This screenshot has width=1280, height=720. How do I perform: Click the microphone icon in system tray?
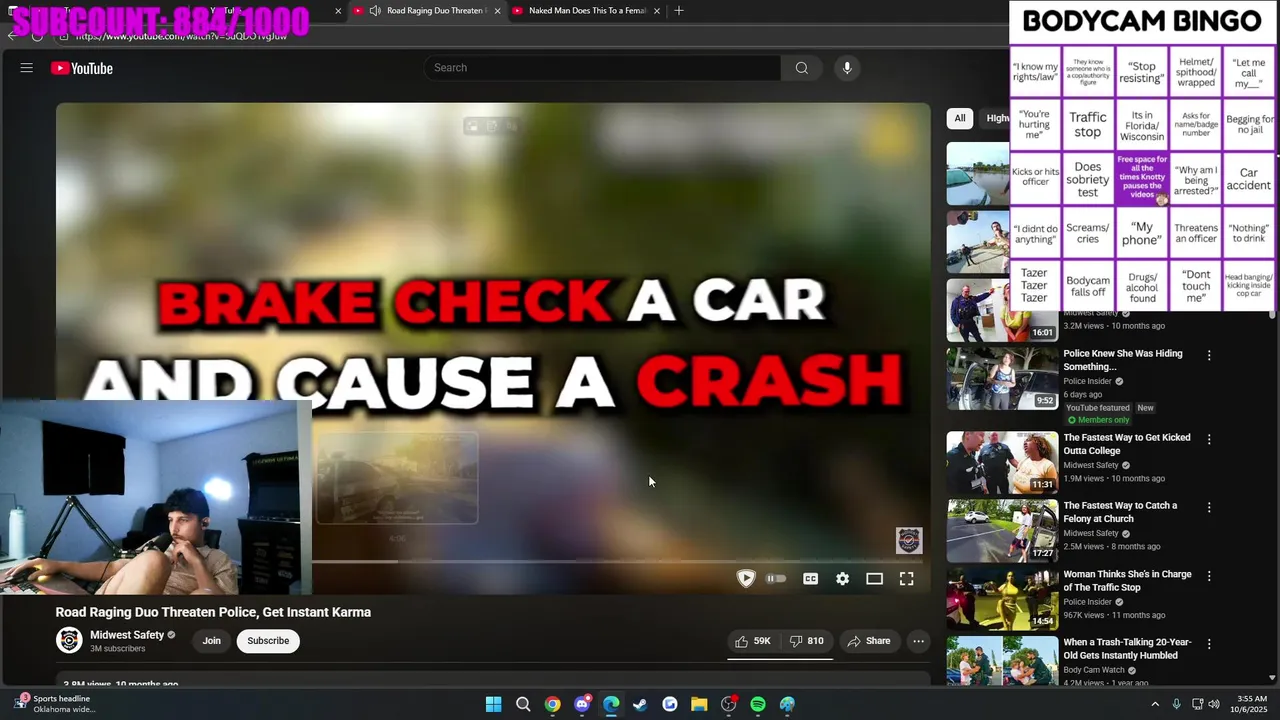1176,704
